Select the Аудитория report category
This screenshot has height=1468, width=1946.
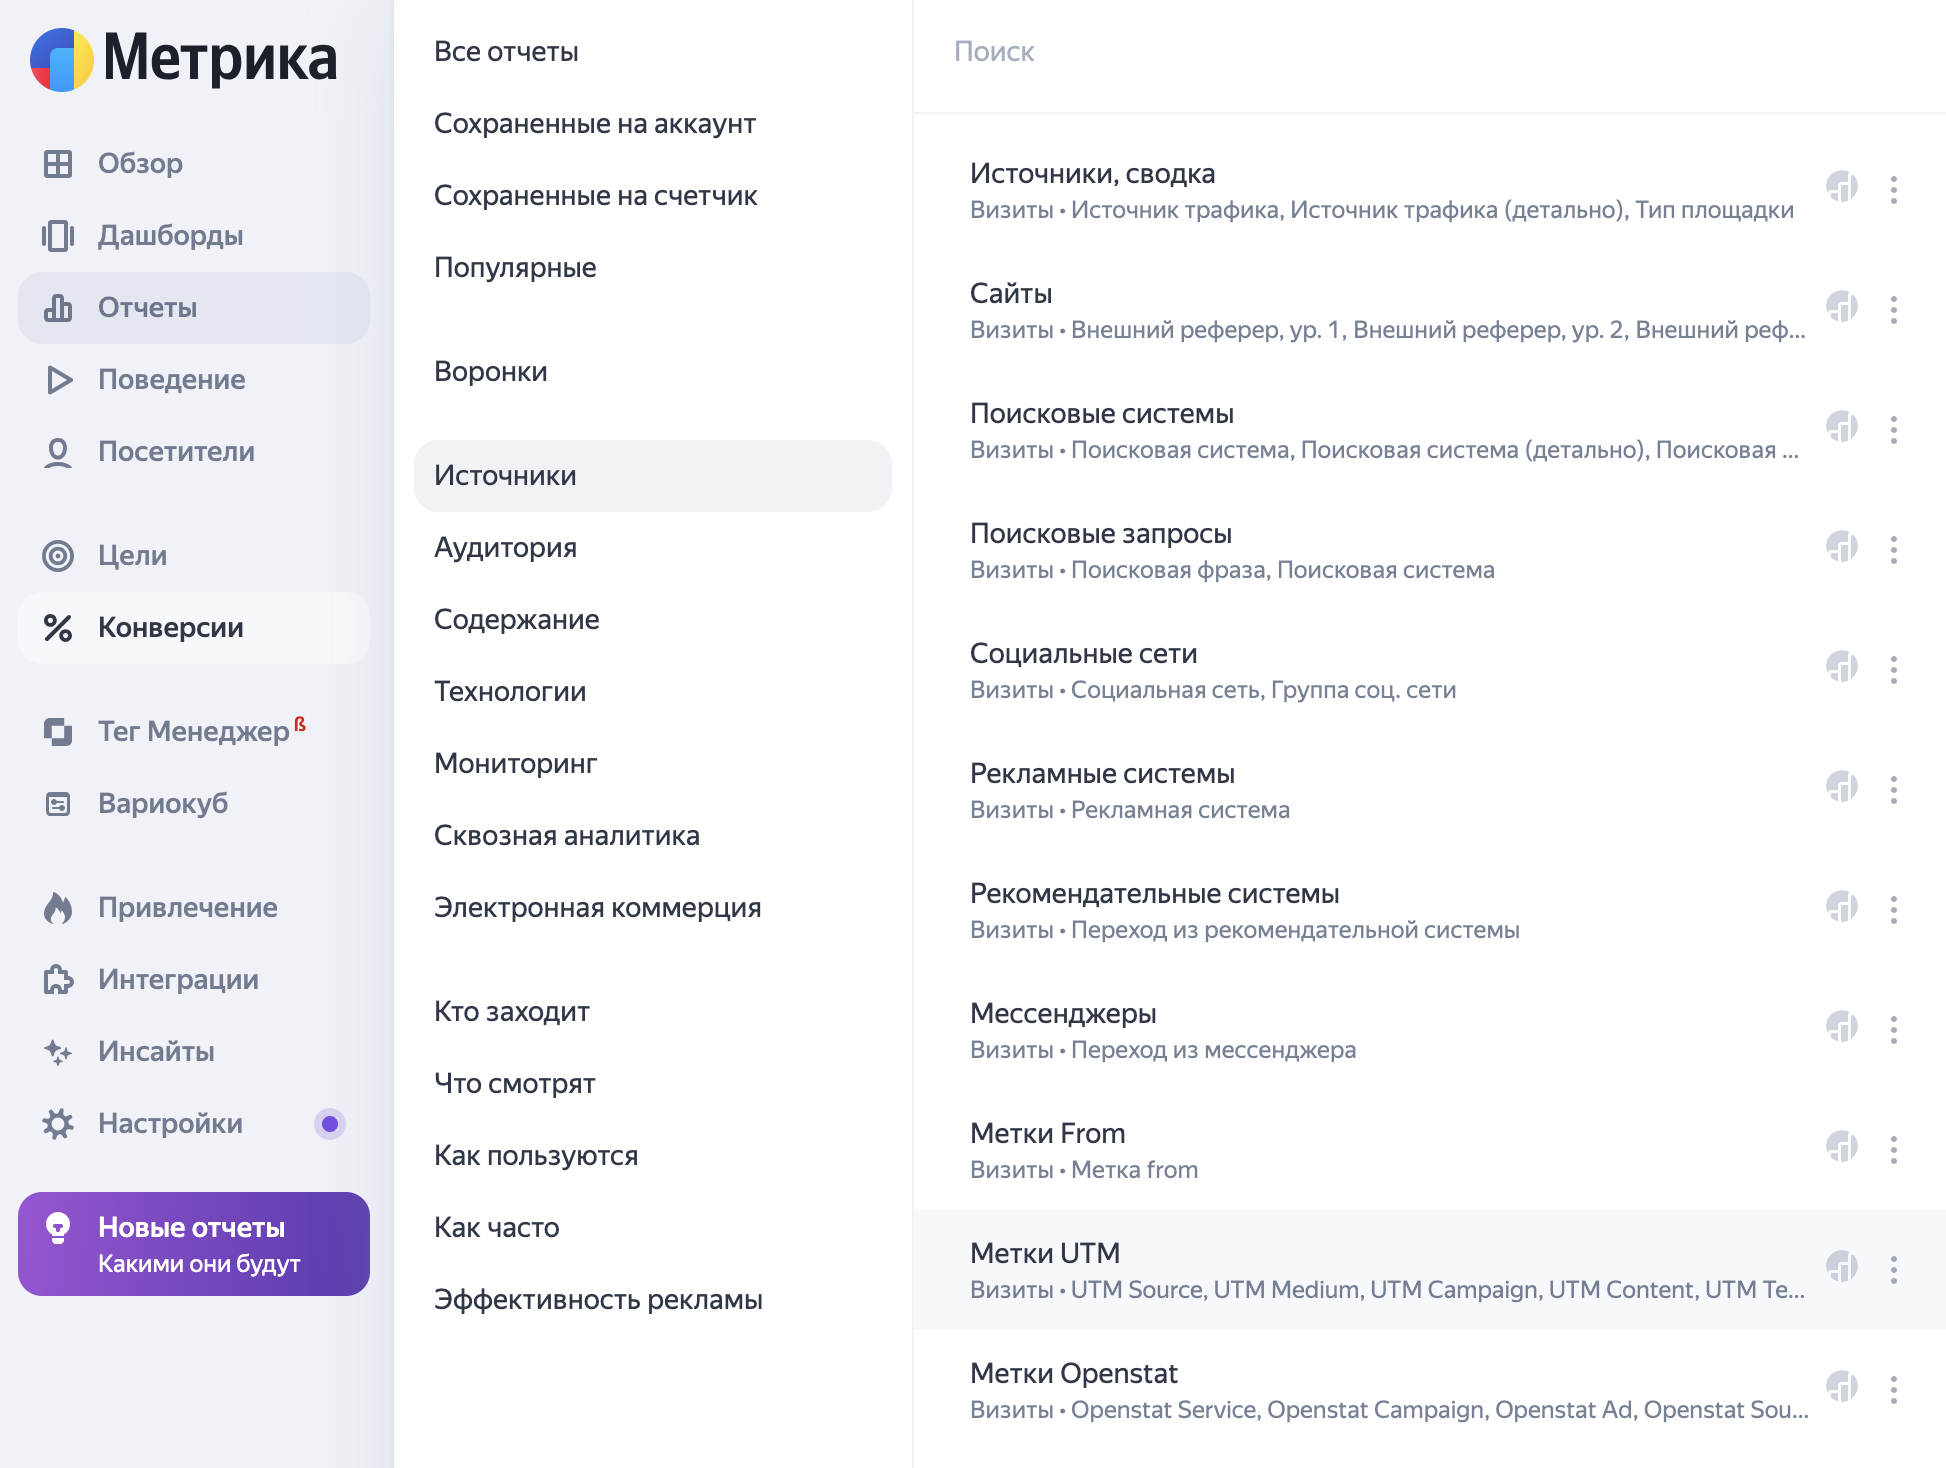[505, 548]
